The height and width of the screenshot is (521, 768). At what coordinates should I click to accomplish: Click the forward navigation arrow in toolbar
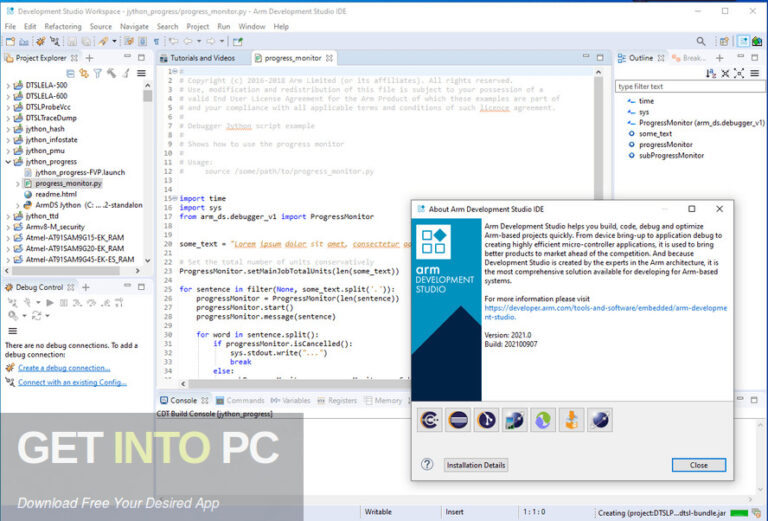point(211,42)
